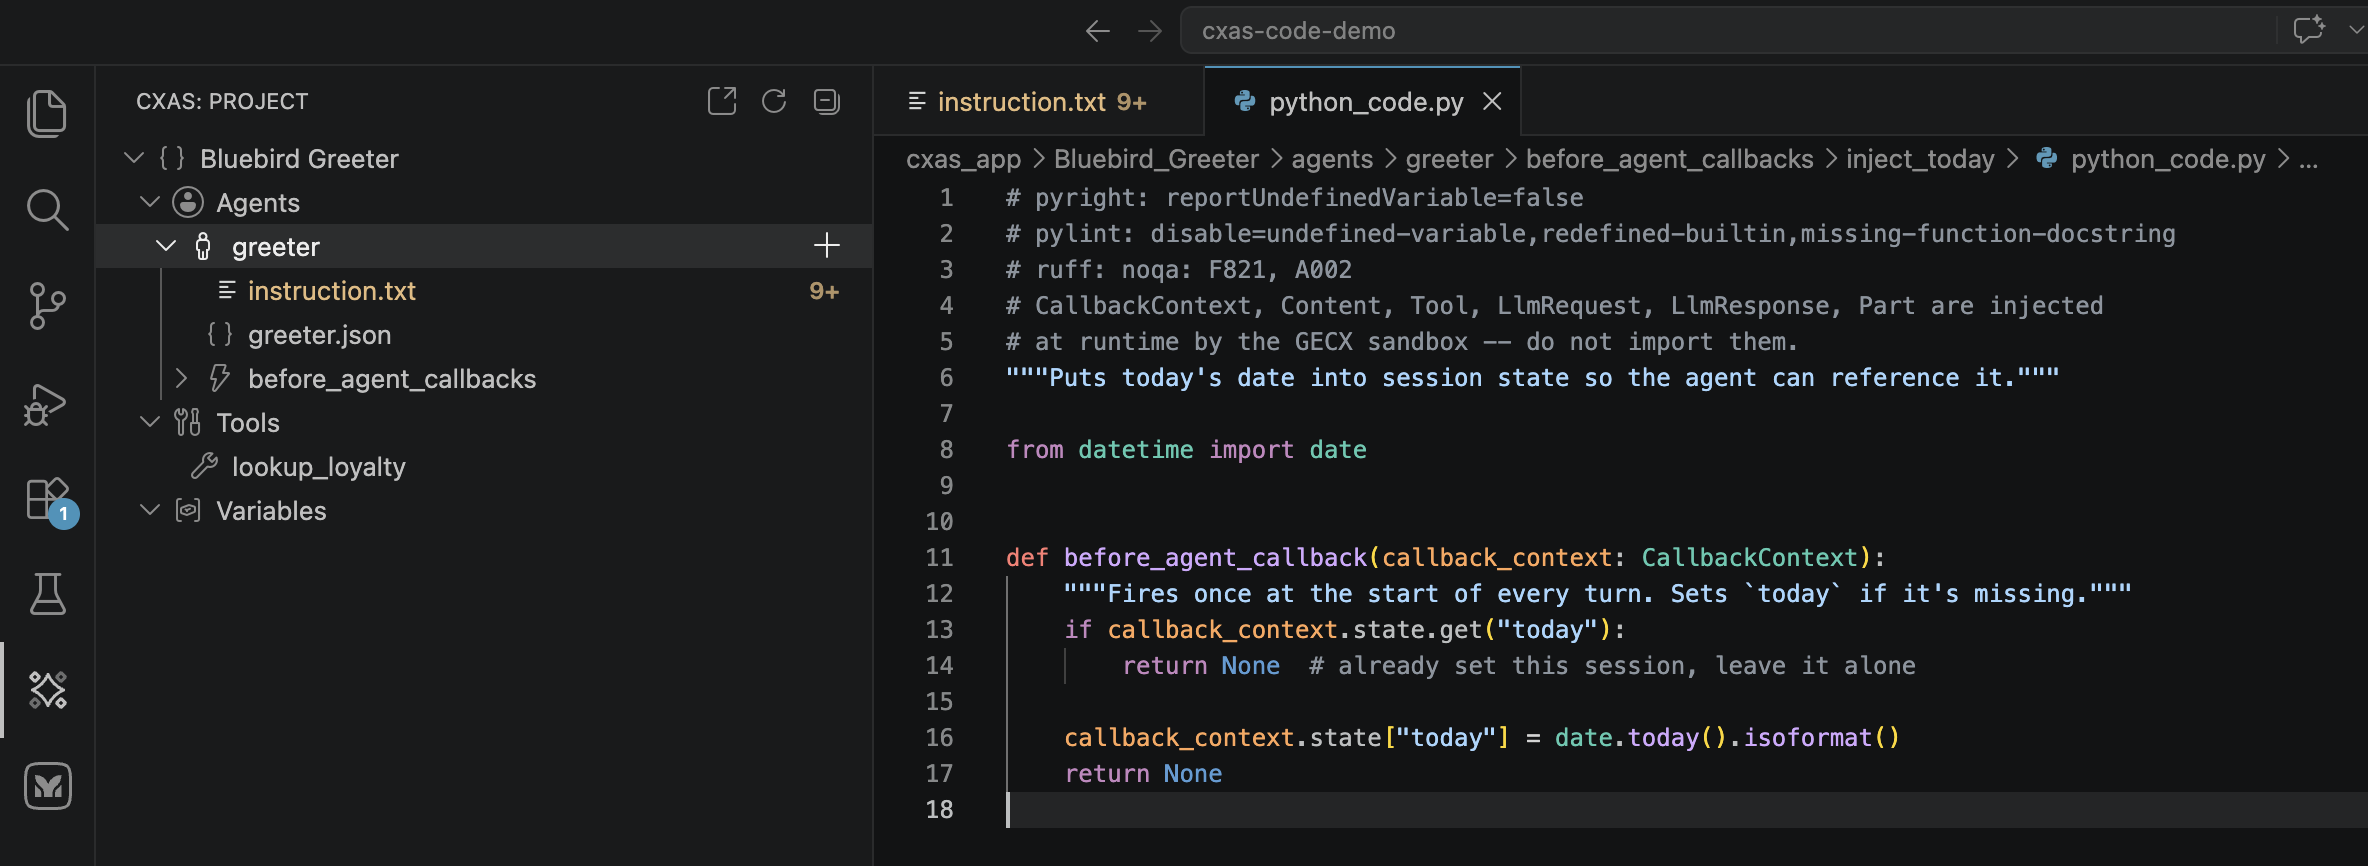Screen dimensions: 2368x866
Task: Switch to instruction.txt editor tab
Action: click(x=1039, y=101)
